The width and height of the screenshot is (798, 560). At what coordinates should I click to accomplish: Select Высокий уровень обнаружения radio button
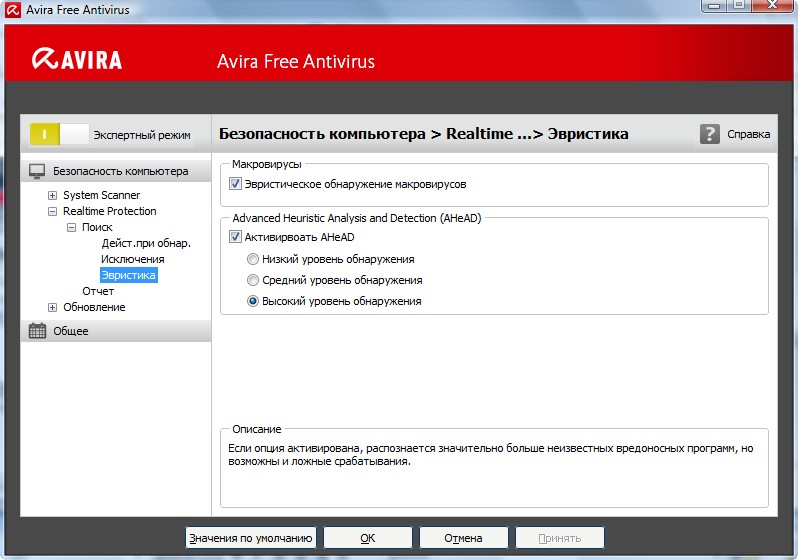pyautogui.click(x=253, y=301)
